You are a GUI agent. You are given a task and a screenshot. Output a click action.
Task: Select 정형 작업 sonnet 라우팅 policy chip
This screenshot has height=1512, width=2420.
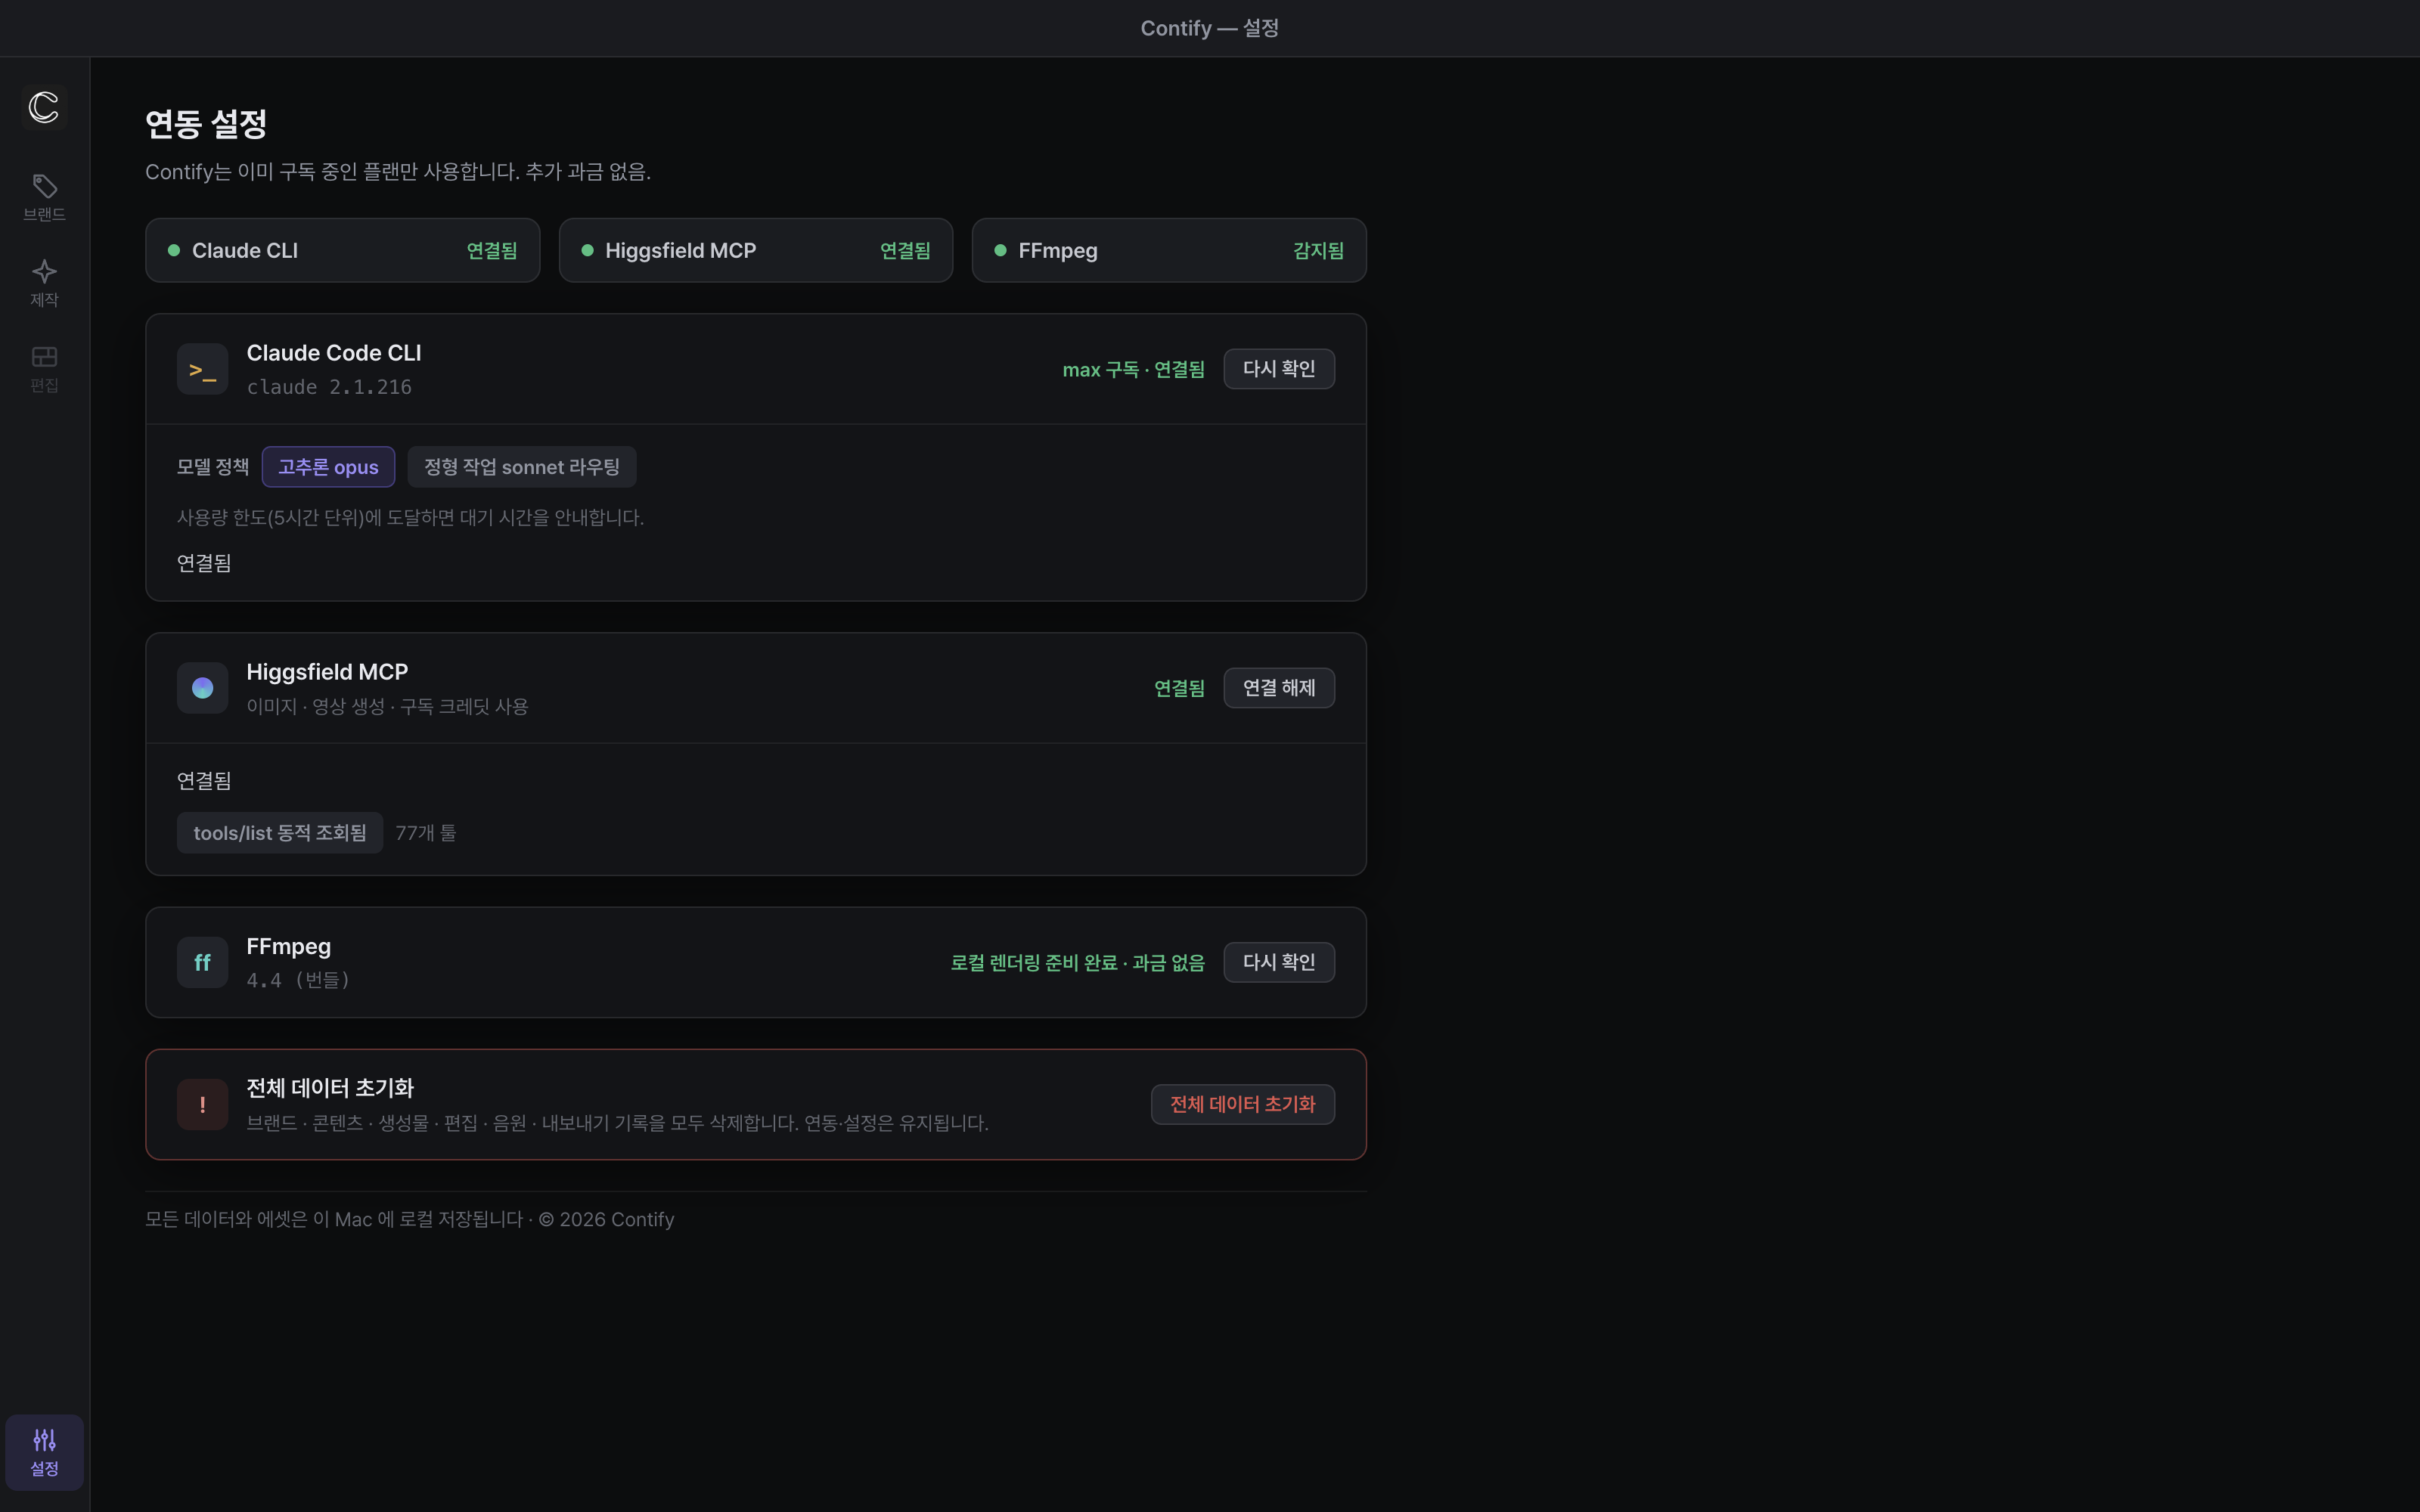[522, 467]
